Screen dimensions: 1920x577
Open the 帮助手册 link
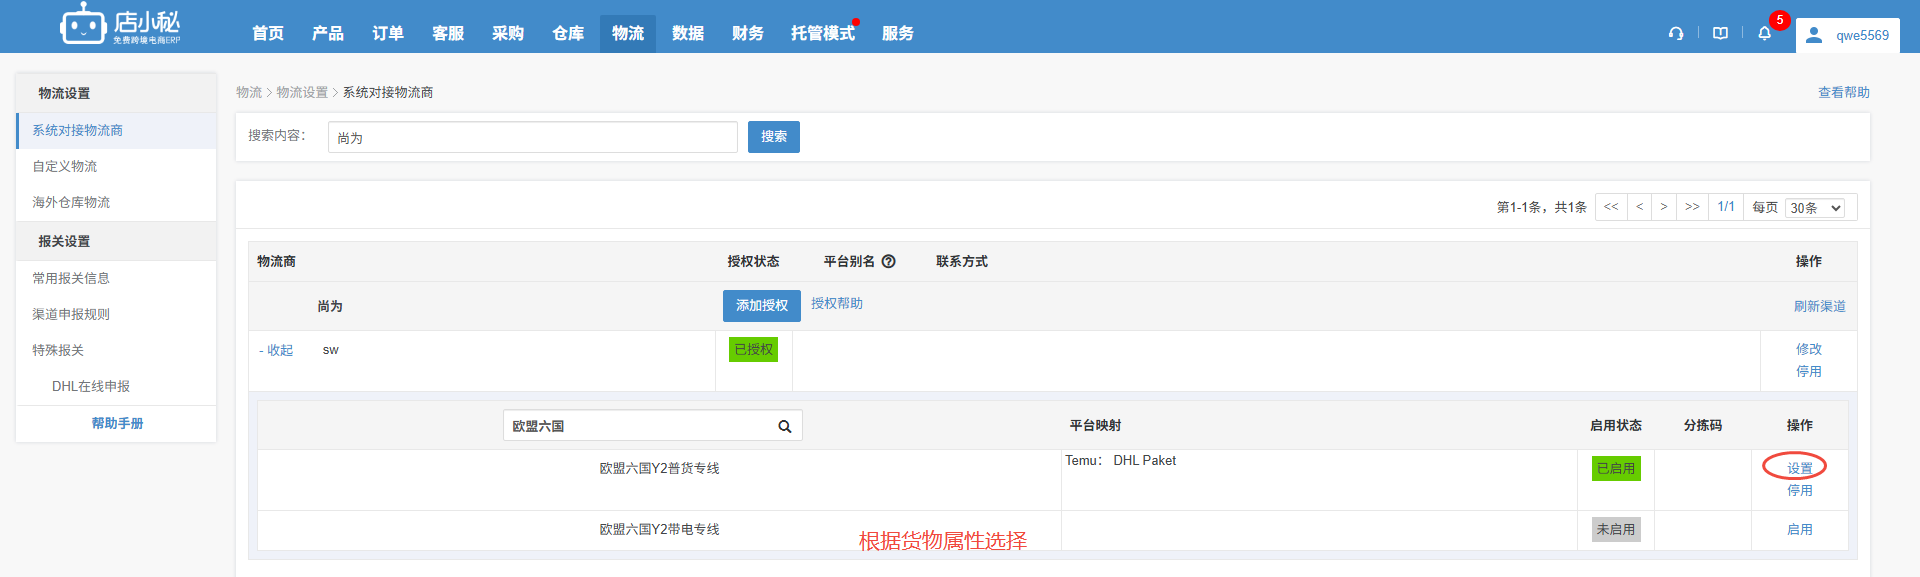tap(117, 423)
